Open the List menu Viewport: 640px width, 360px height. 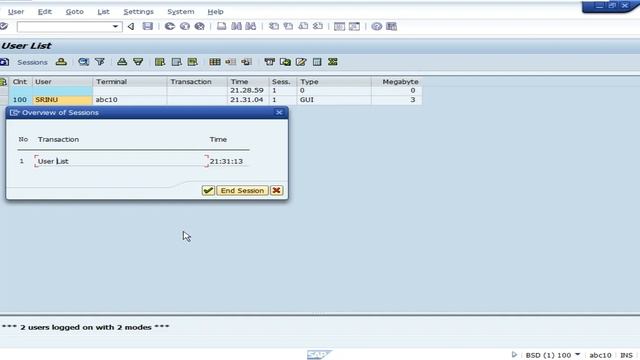103,12
